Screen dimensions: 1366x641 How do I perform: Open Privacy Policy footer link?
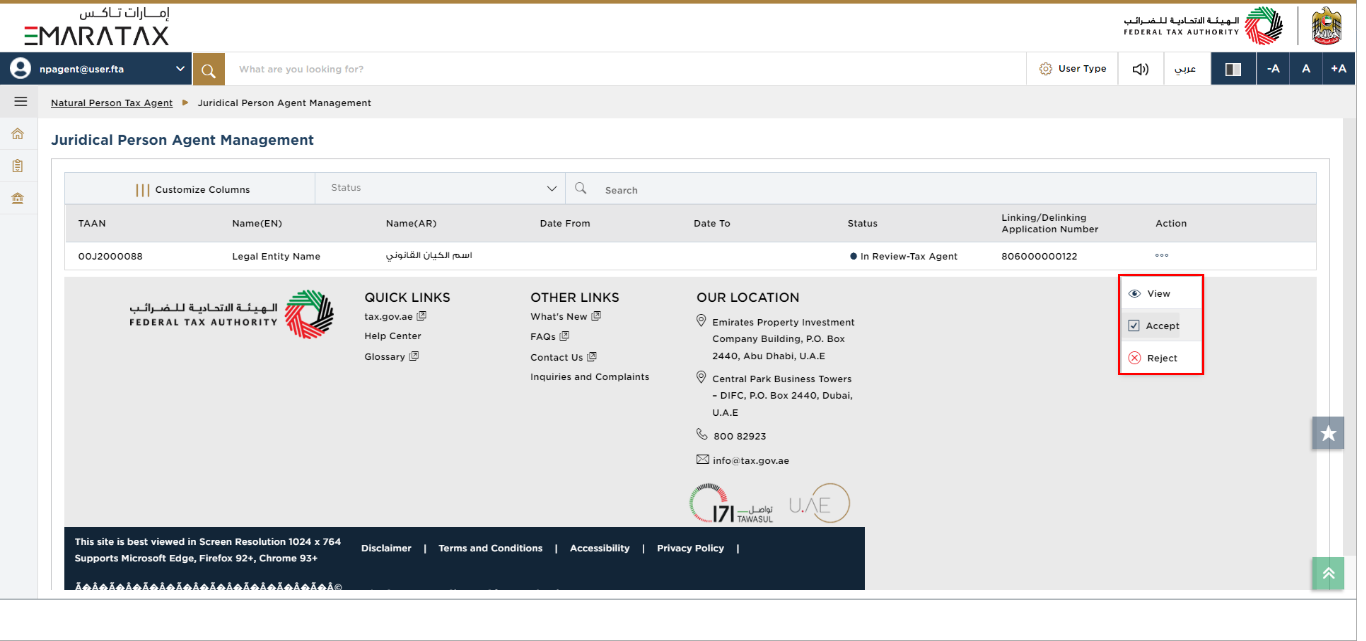(x=690, y=548)
